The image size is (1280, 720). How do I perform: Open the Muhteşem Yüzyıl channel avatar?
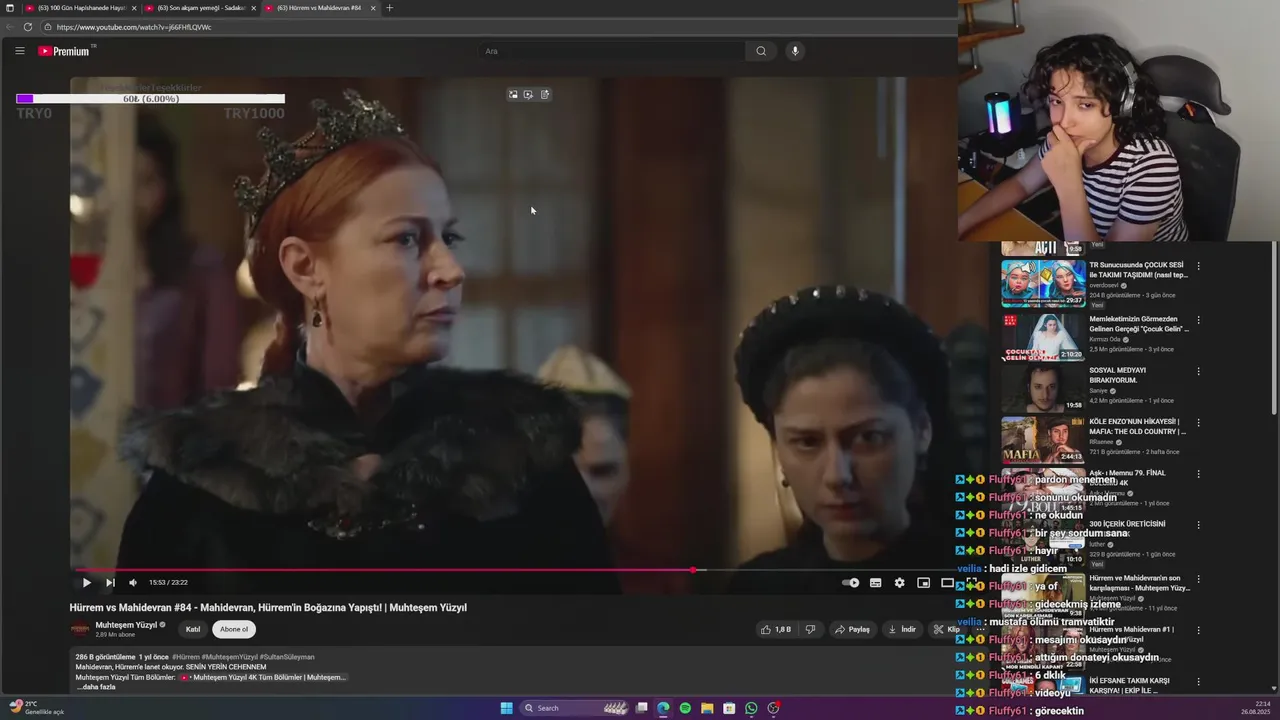pos(79,629)
